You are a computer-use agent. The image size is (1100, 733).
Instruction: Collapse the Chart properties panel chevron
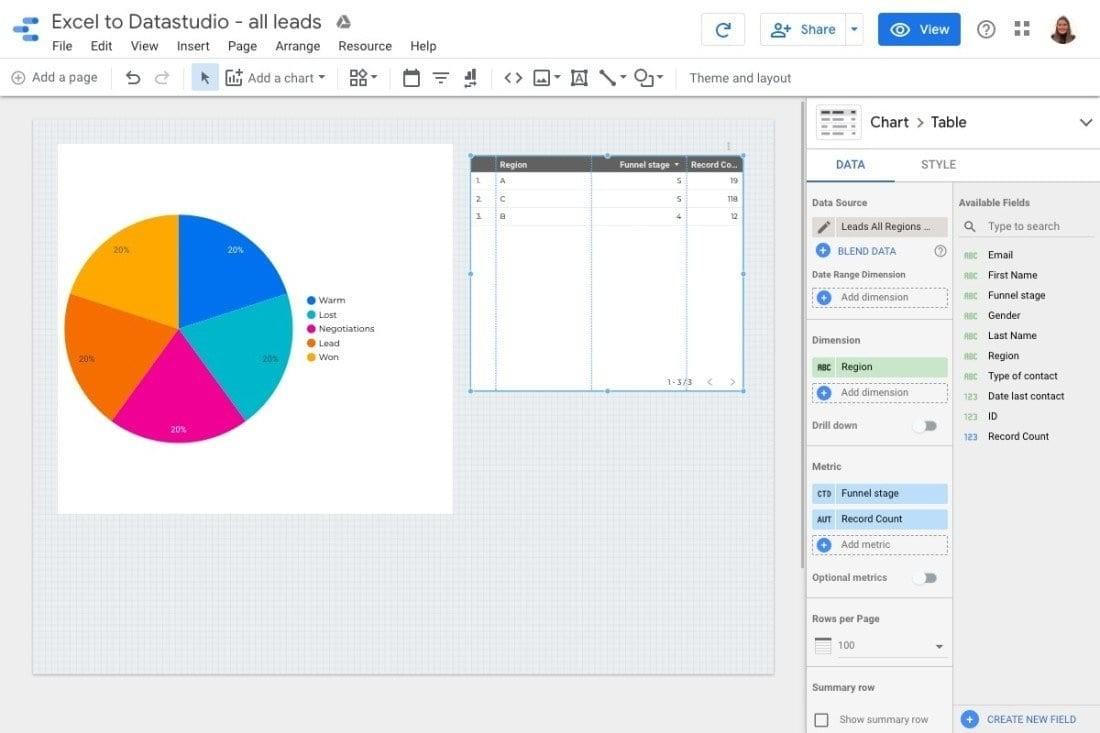pyautogui.click(x=1086, y=122)
